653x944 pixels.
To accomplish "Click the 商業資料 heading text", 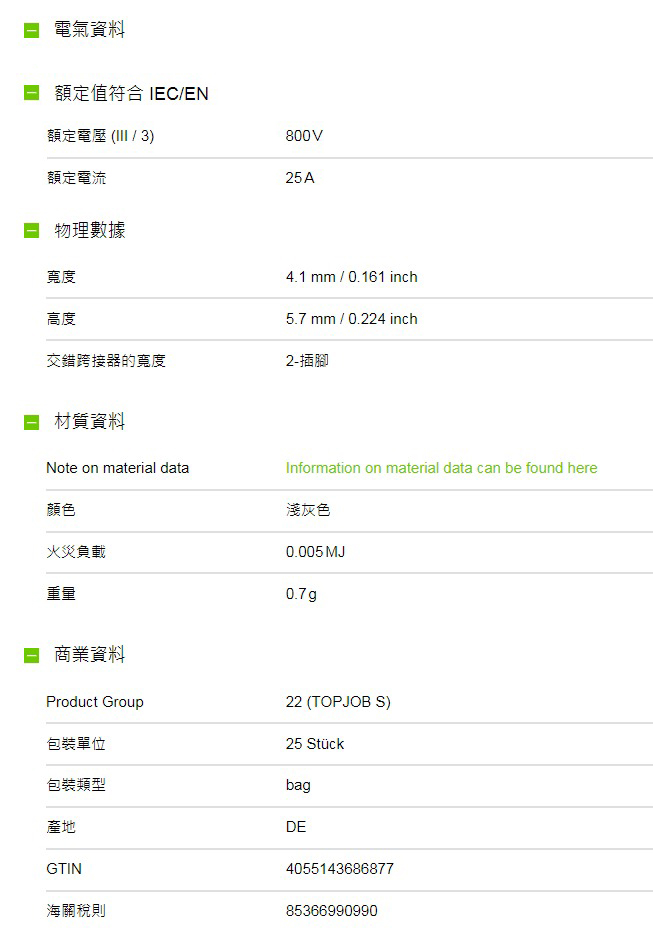I will click(90, 654).
